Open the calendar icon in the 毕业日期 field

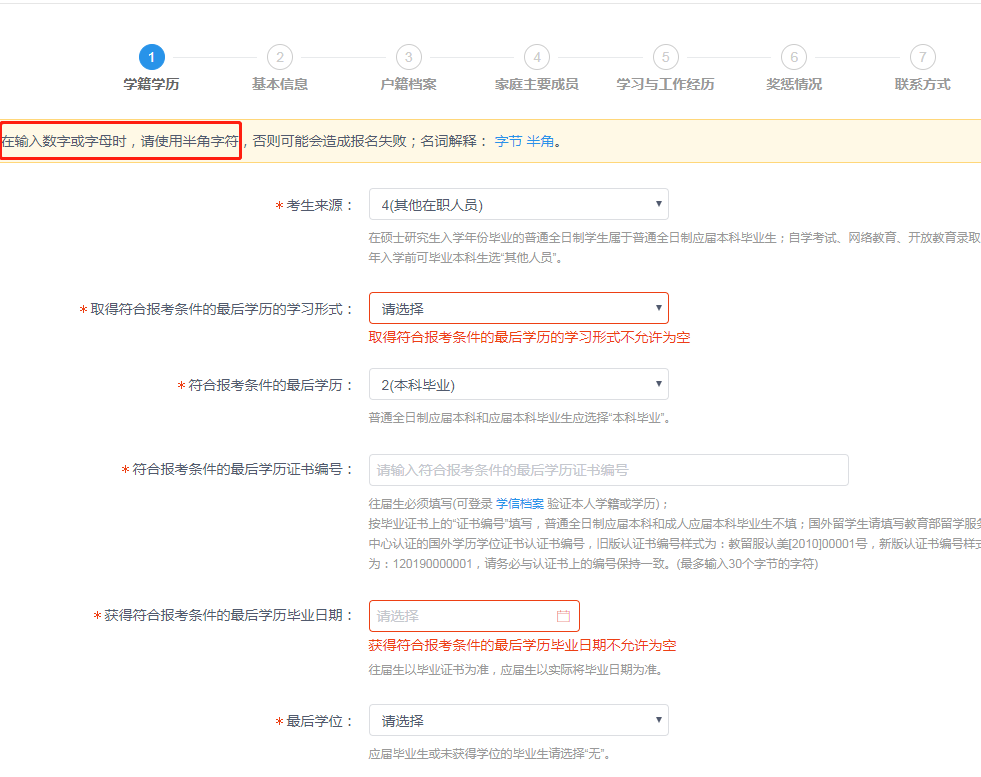tap(563, 616)
